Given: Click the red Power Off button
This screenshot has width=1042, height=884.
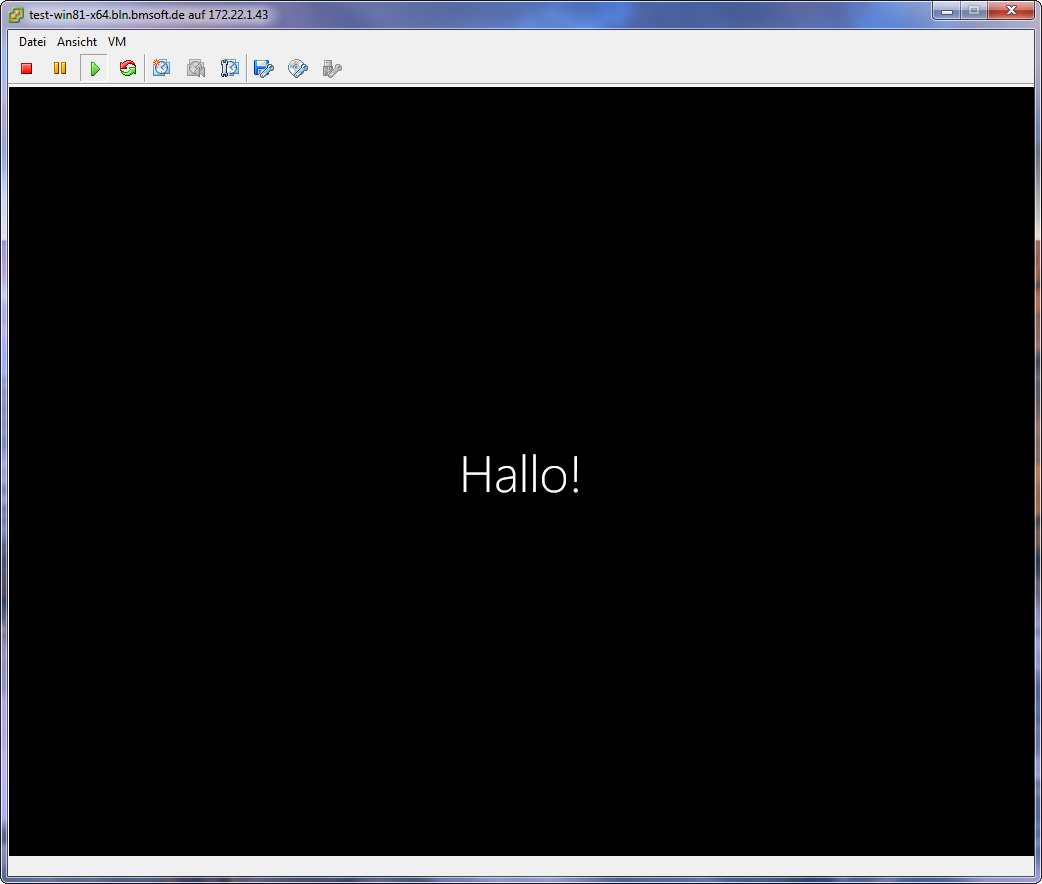Looking at the screenshot, I should (x=27, y=68).
